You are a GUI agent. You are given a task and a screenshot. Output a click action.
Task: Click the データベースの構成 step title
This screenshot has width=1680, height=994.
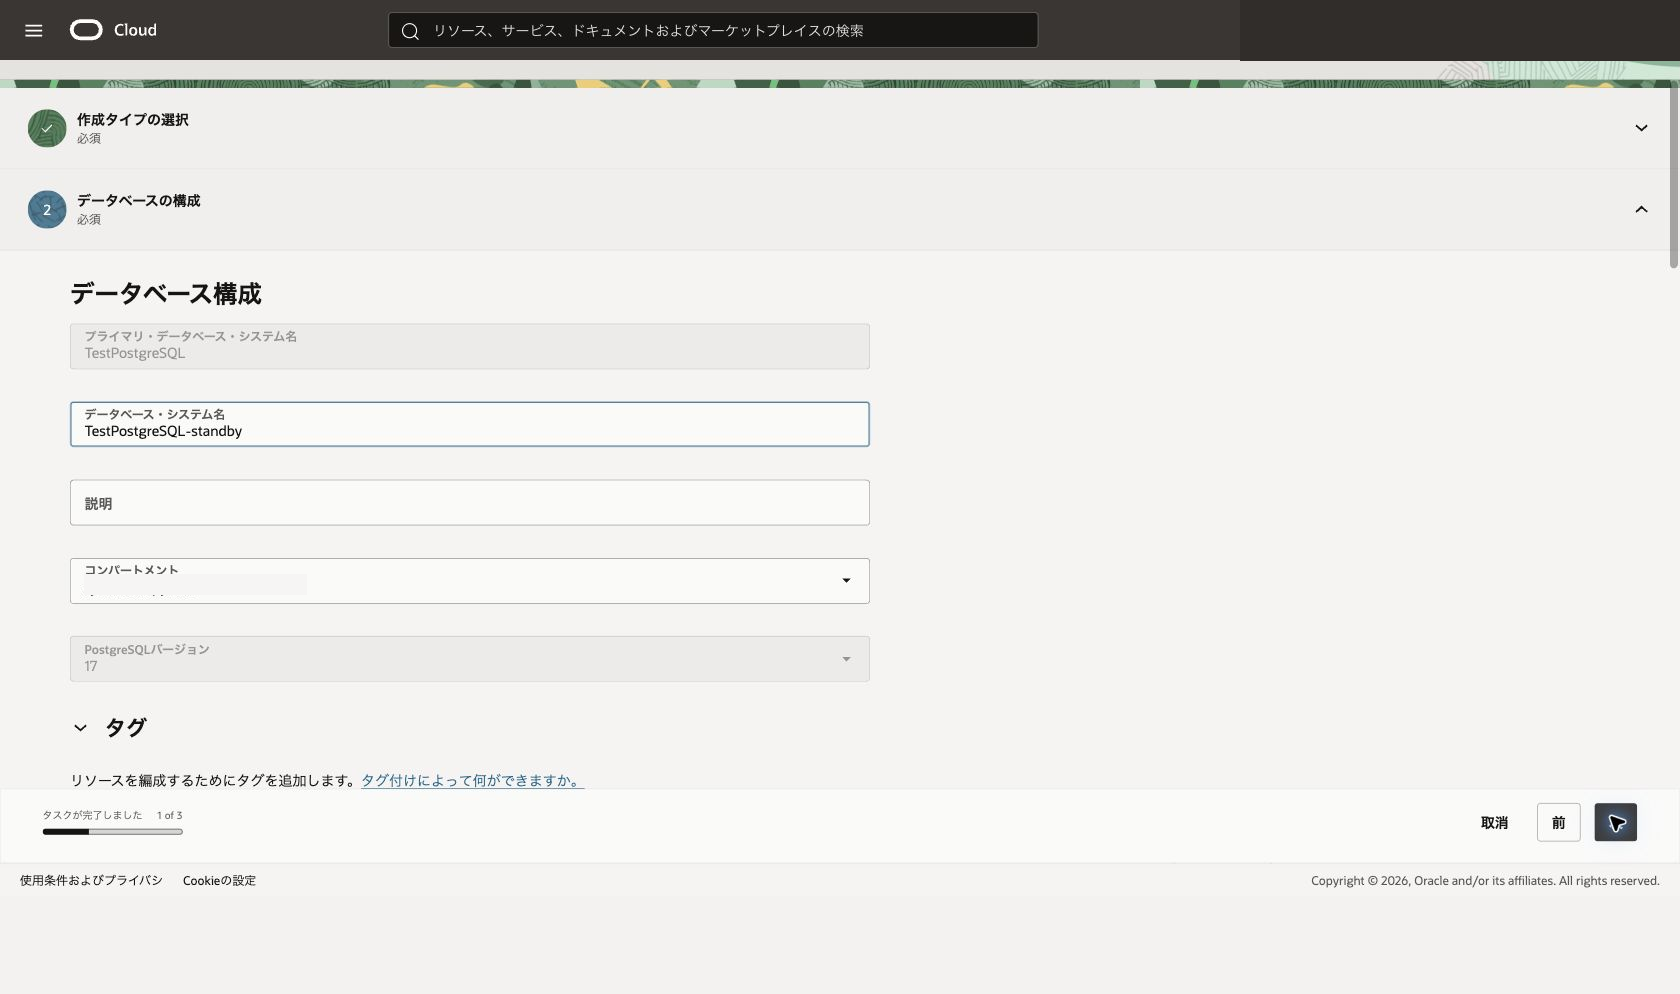tap(139, 200)
